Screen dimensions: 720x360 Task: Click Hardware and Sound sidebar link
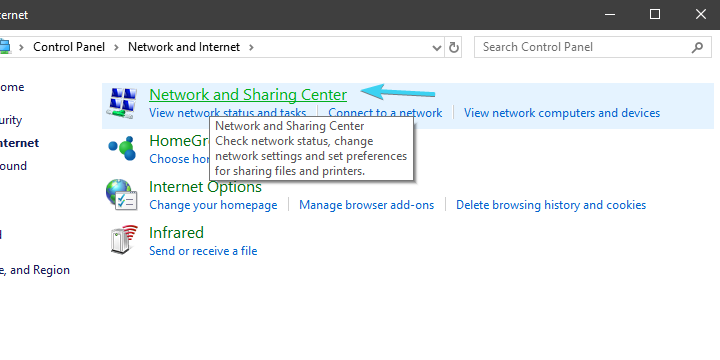[13, 166]
